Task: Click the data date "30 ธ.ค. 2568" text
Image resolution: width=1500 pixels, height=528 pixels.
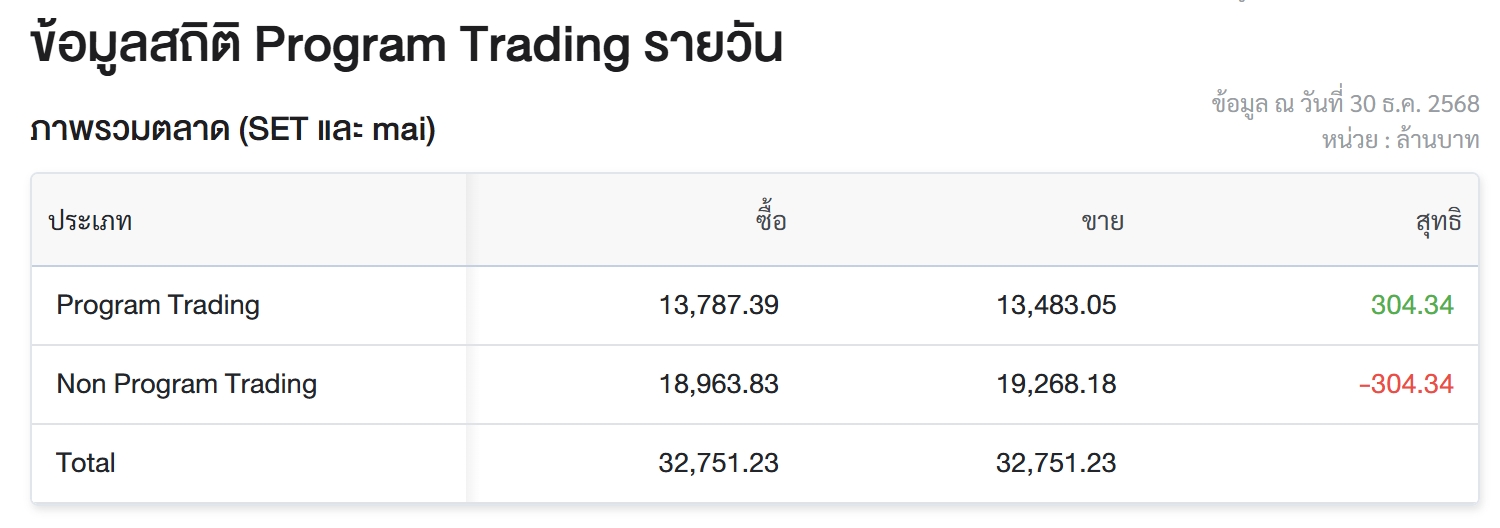Action: pyautogui.click(x=1414, y=104)
